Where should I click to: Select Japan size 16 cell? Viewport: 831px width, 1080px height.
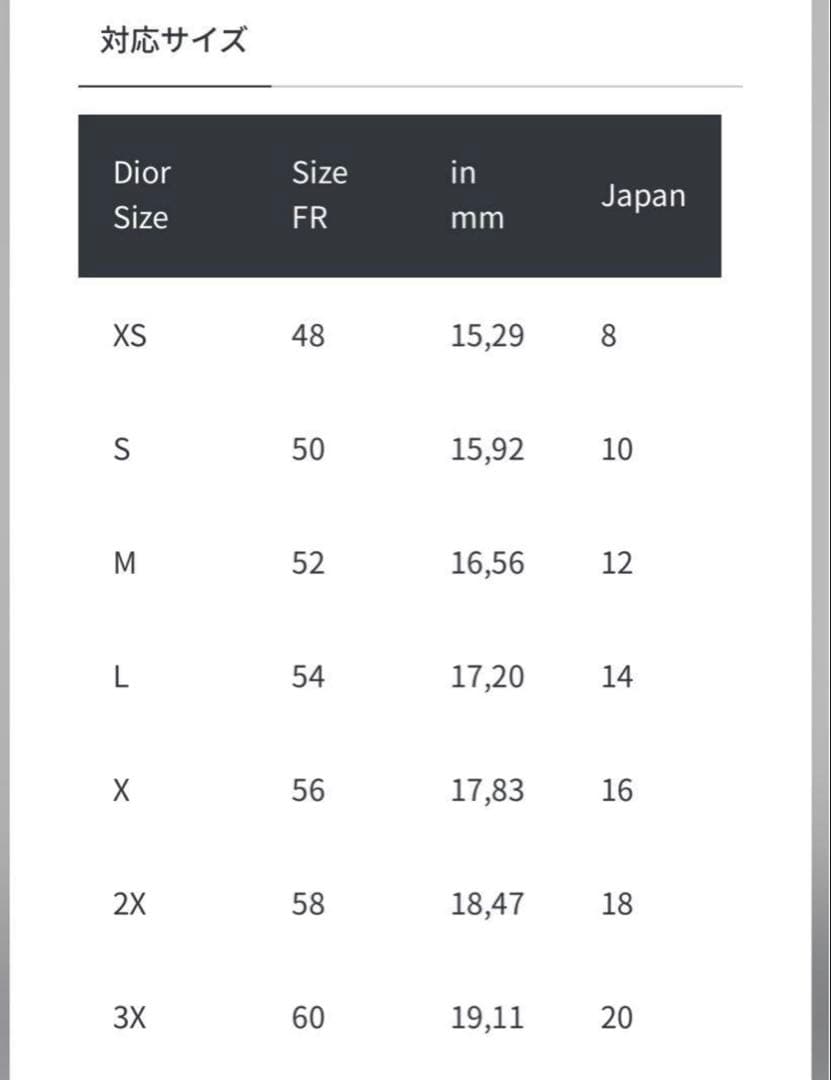(x=617, y=791)
